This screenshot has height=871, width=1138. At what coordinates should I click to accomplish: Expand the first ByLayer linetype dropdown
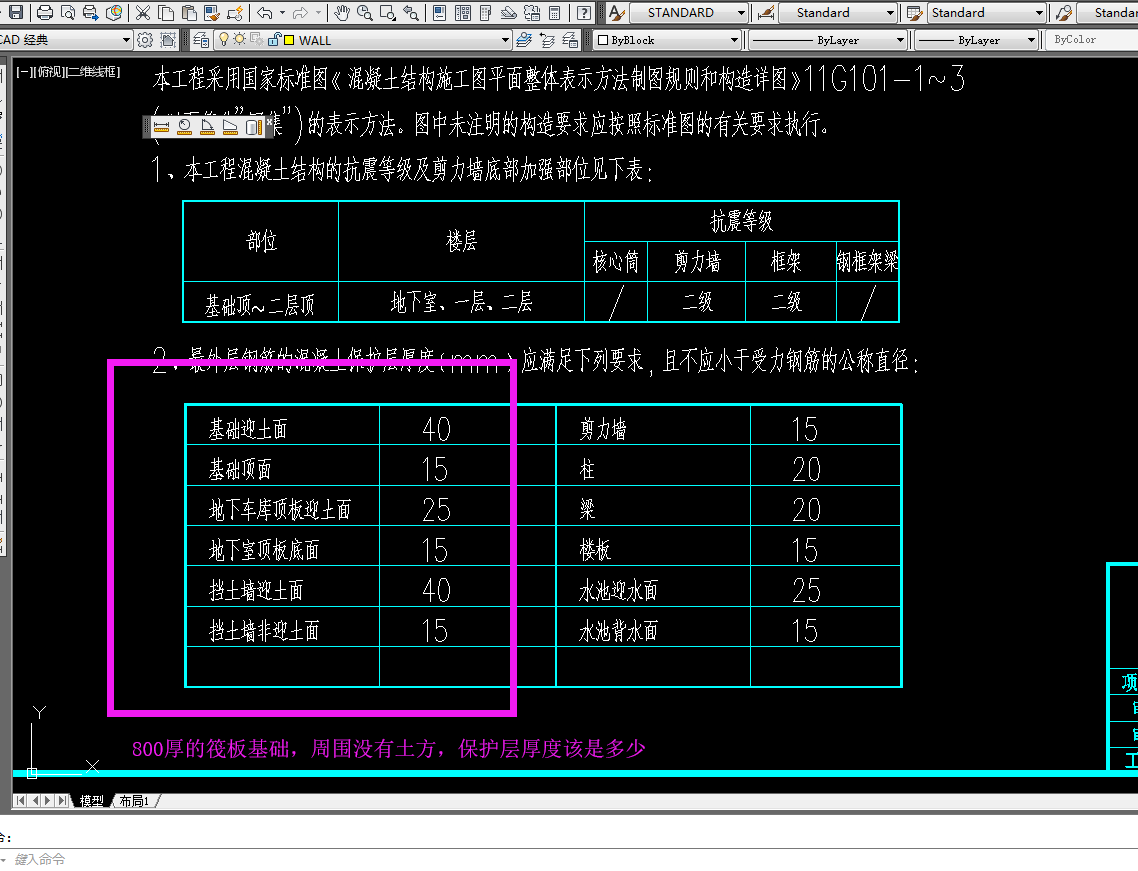pos(901,40)
